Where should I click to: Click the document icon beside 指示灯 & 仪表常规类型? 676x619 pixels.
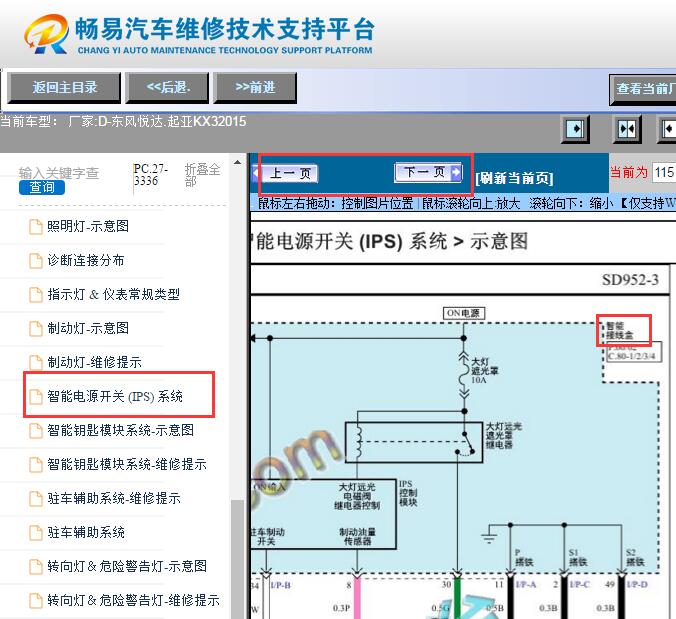[x=36, y=295]
